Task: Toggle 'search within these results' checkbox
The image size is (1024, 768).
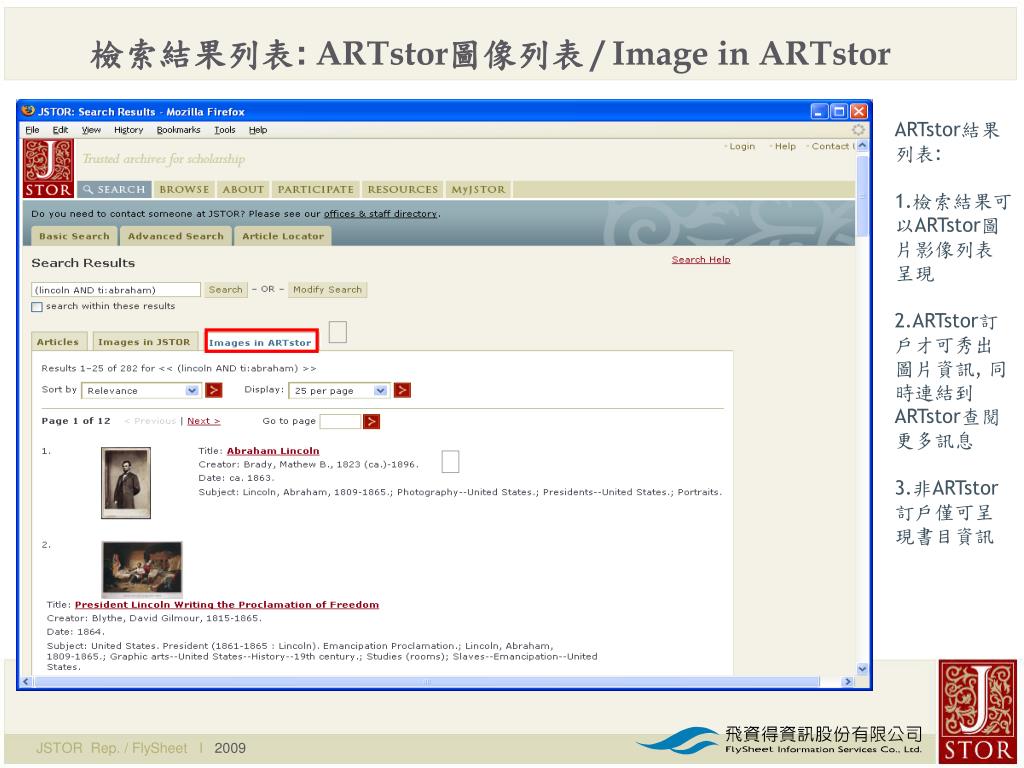Action: [37, 306]
